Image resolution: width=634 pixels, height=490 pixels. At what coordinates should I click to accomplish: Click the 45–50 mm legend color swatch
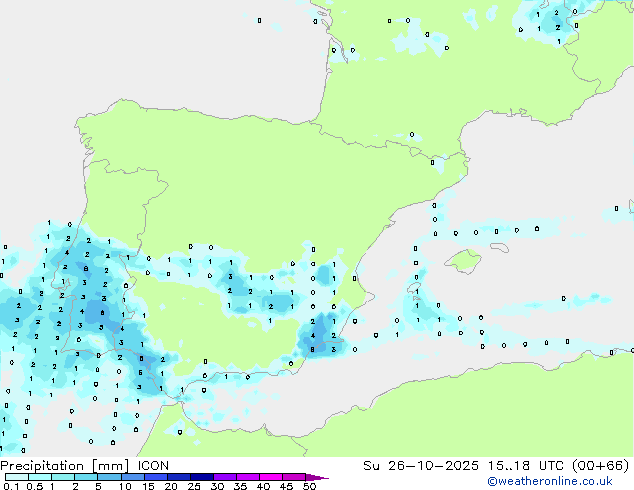[294, 477]
